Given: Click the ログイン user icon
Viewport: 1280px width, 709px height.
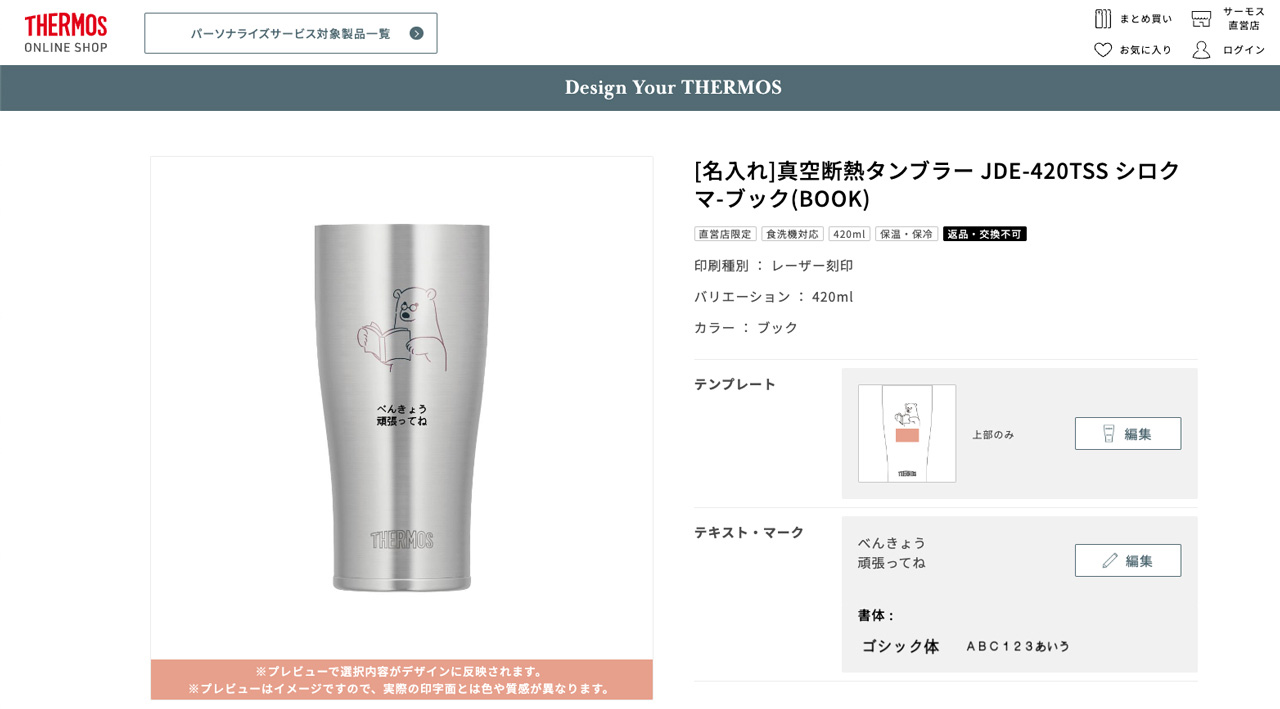Looking at the screenshot, I should (x=1201, y=50).
